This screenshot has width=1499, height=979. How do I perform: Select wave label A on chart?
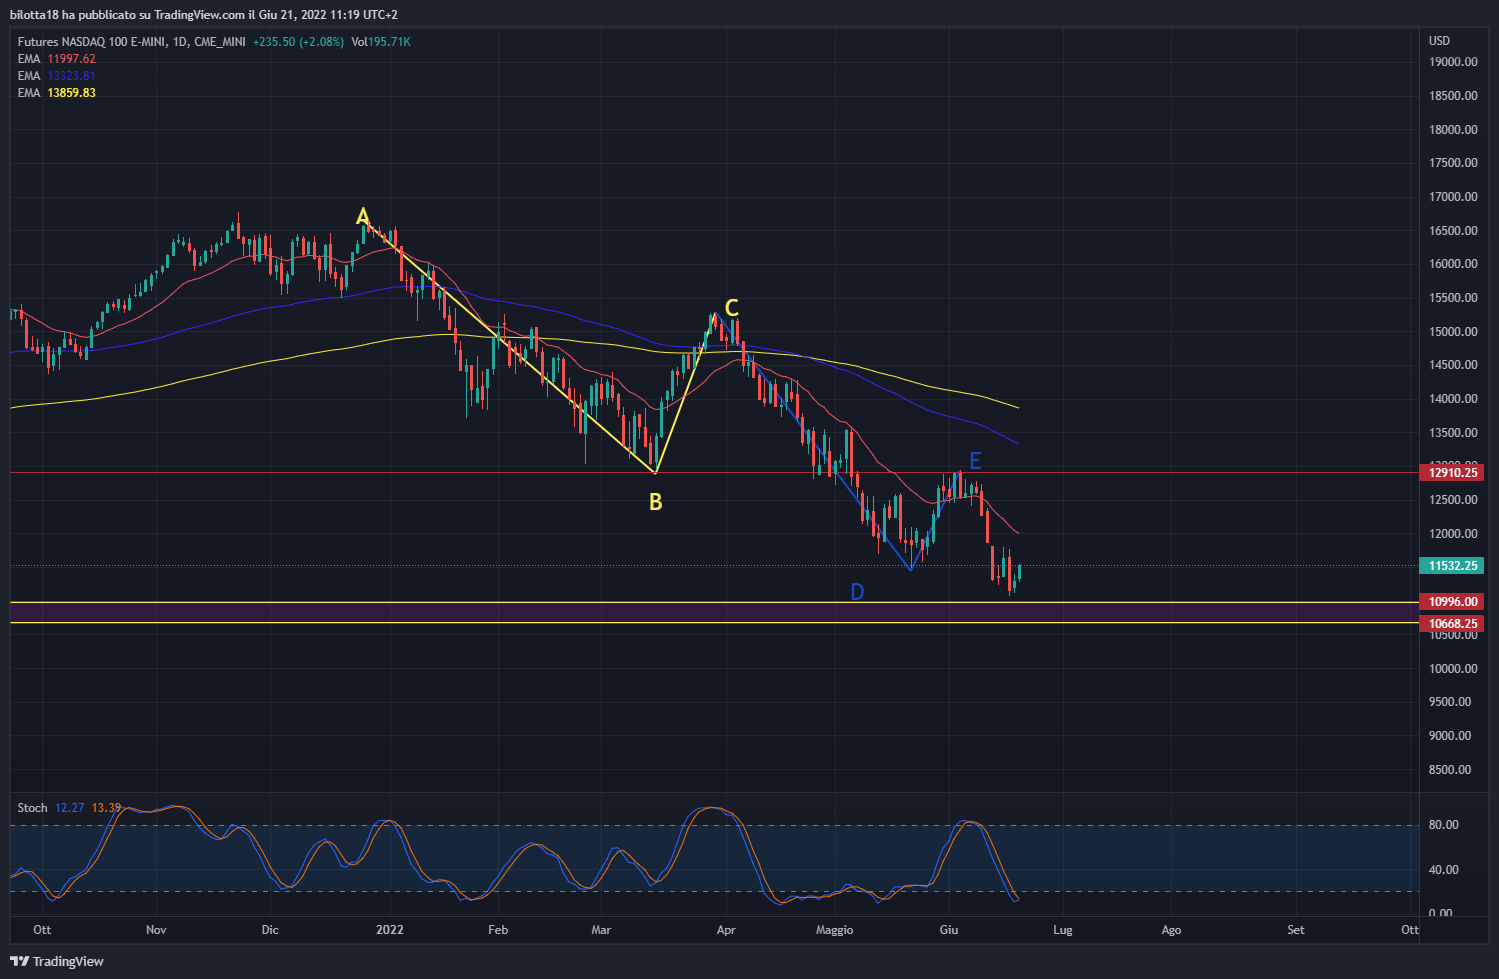tap(363, 216)
